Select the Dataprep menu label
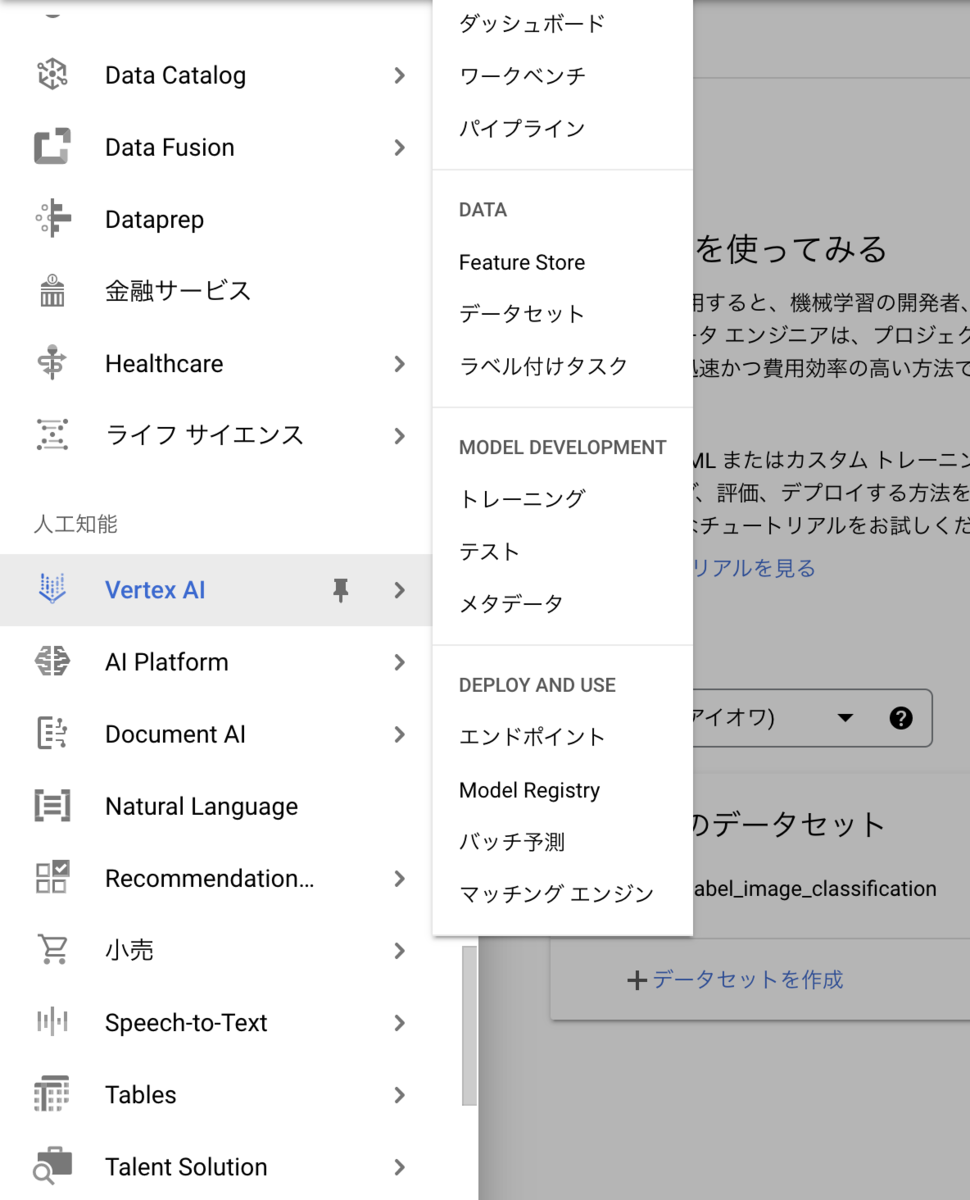This screenshot has height=1200, width=970. (154, 219)
